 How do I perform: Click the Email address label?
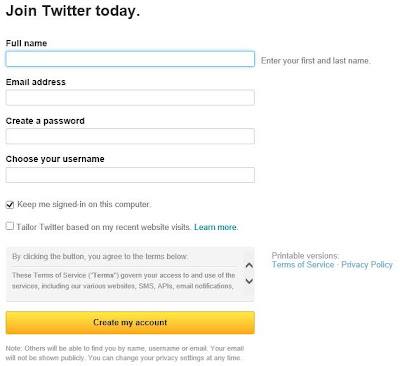tap(36, 82)
